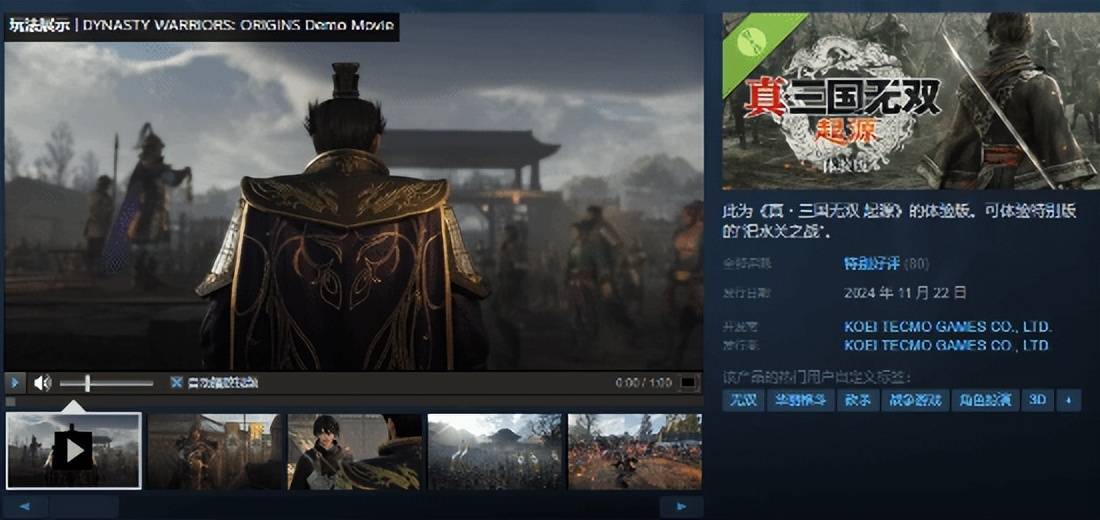Viewport: 1100px width, 520px height.
Task: Select the first video thumbnail
Action: [73, 450]
